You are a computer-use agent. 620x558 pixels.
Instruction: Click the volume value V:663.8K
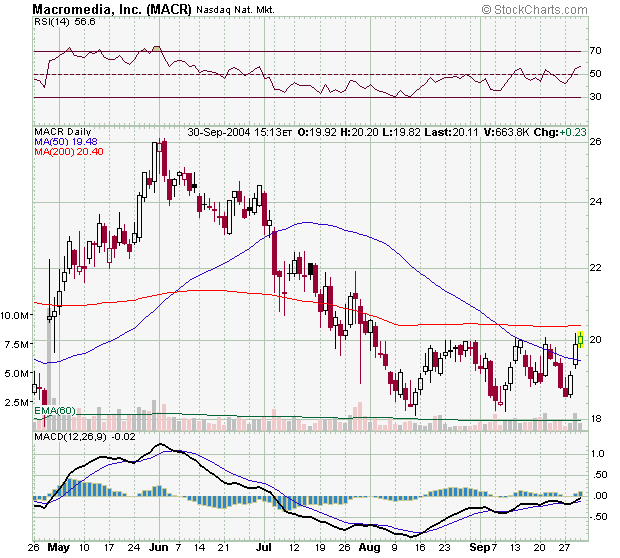point(507,132)
